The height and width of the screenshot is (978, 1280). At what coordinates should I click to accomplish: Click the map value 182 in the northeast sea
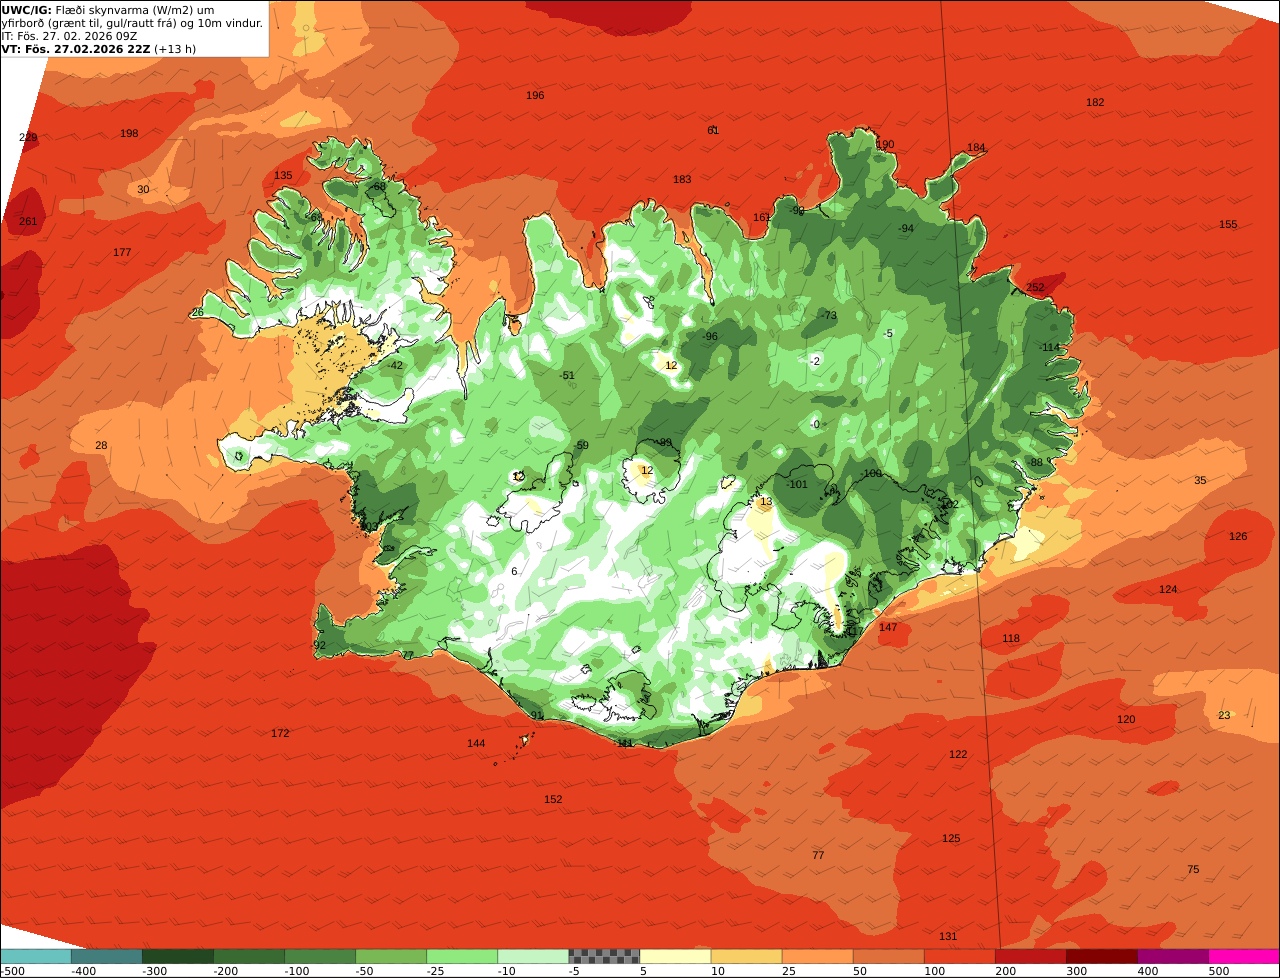(1095, 102)
